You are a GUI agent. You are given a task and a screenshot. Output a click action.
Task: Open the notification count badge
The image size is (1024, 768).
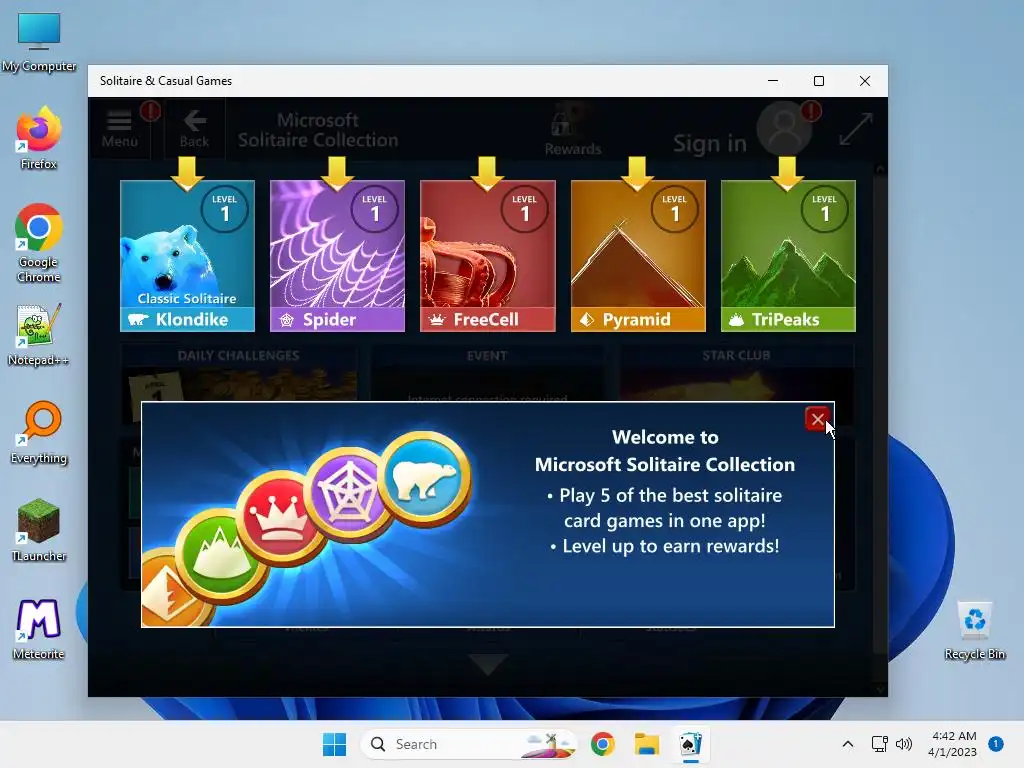coord(996,743)
